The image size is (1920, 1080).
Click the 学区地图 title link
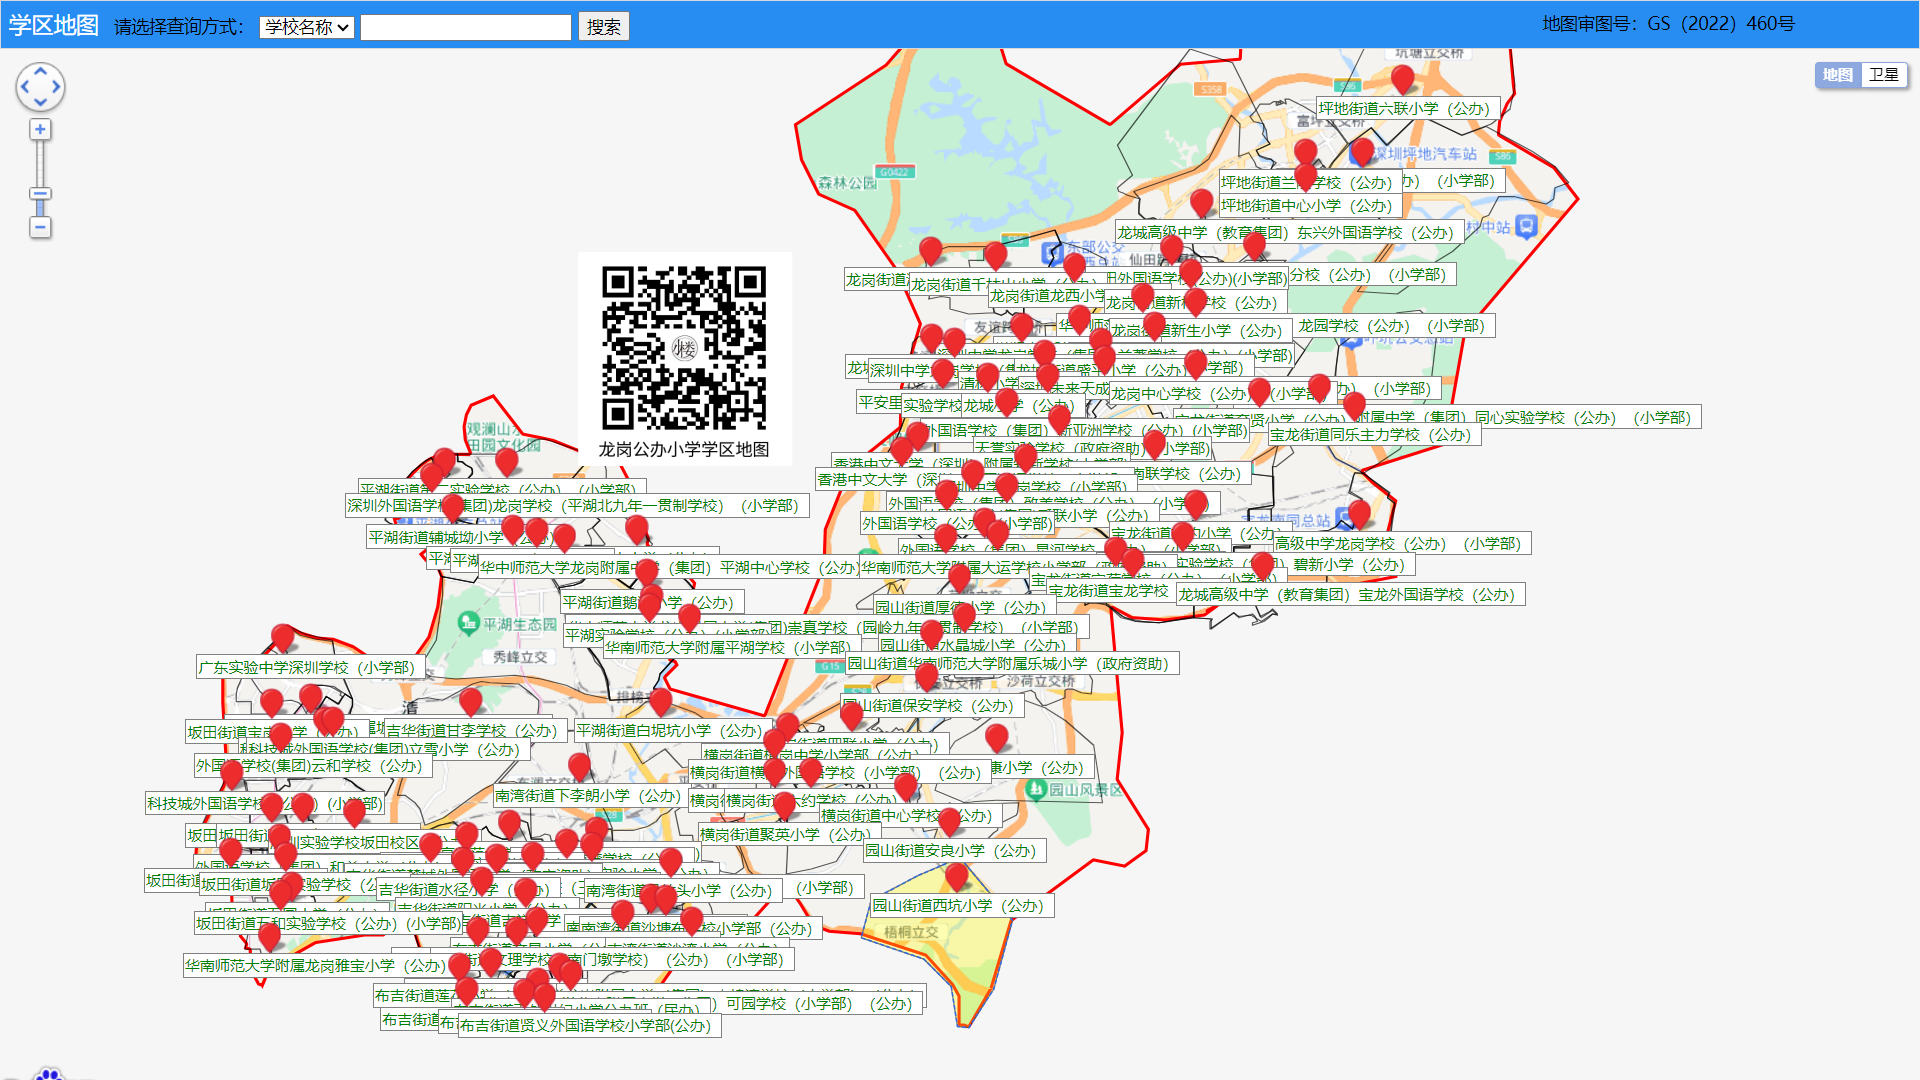point(53,25)
